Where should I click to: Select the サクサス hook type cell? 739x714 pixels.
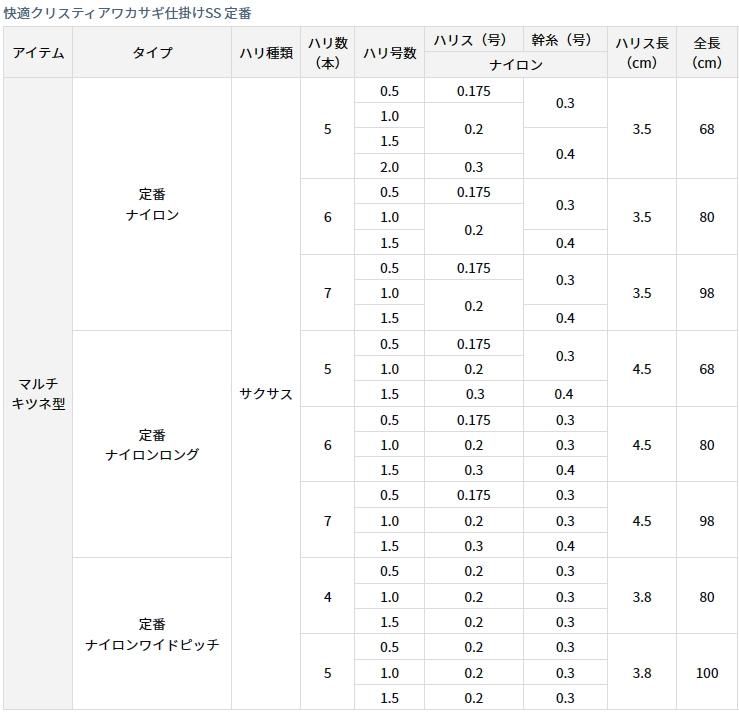266,394
